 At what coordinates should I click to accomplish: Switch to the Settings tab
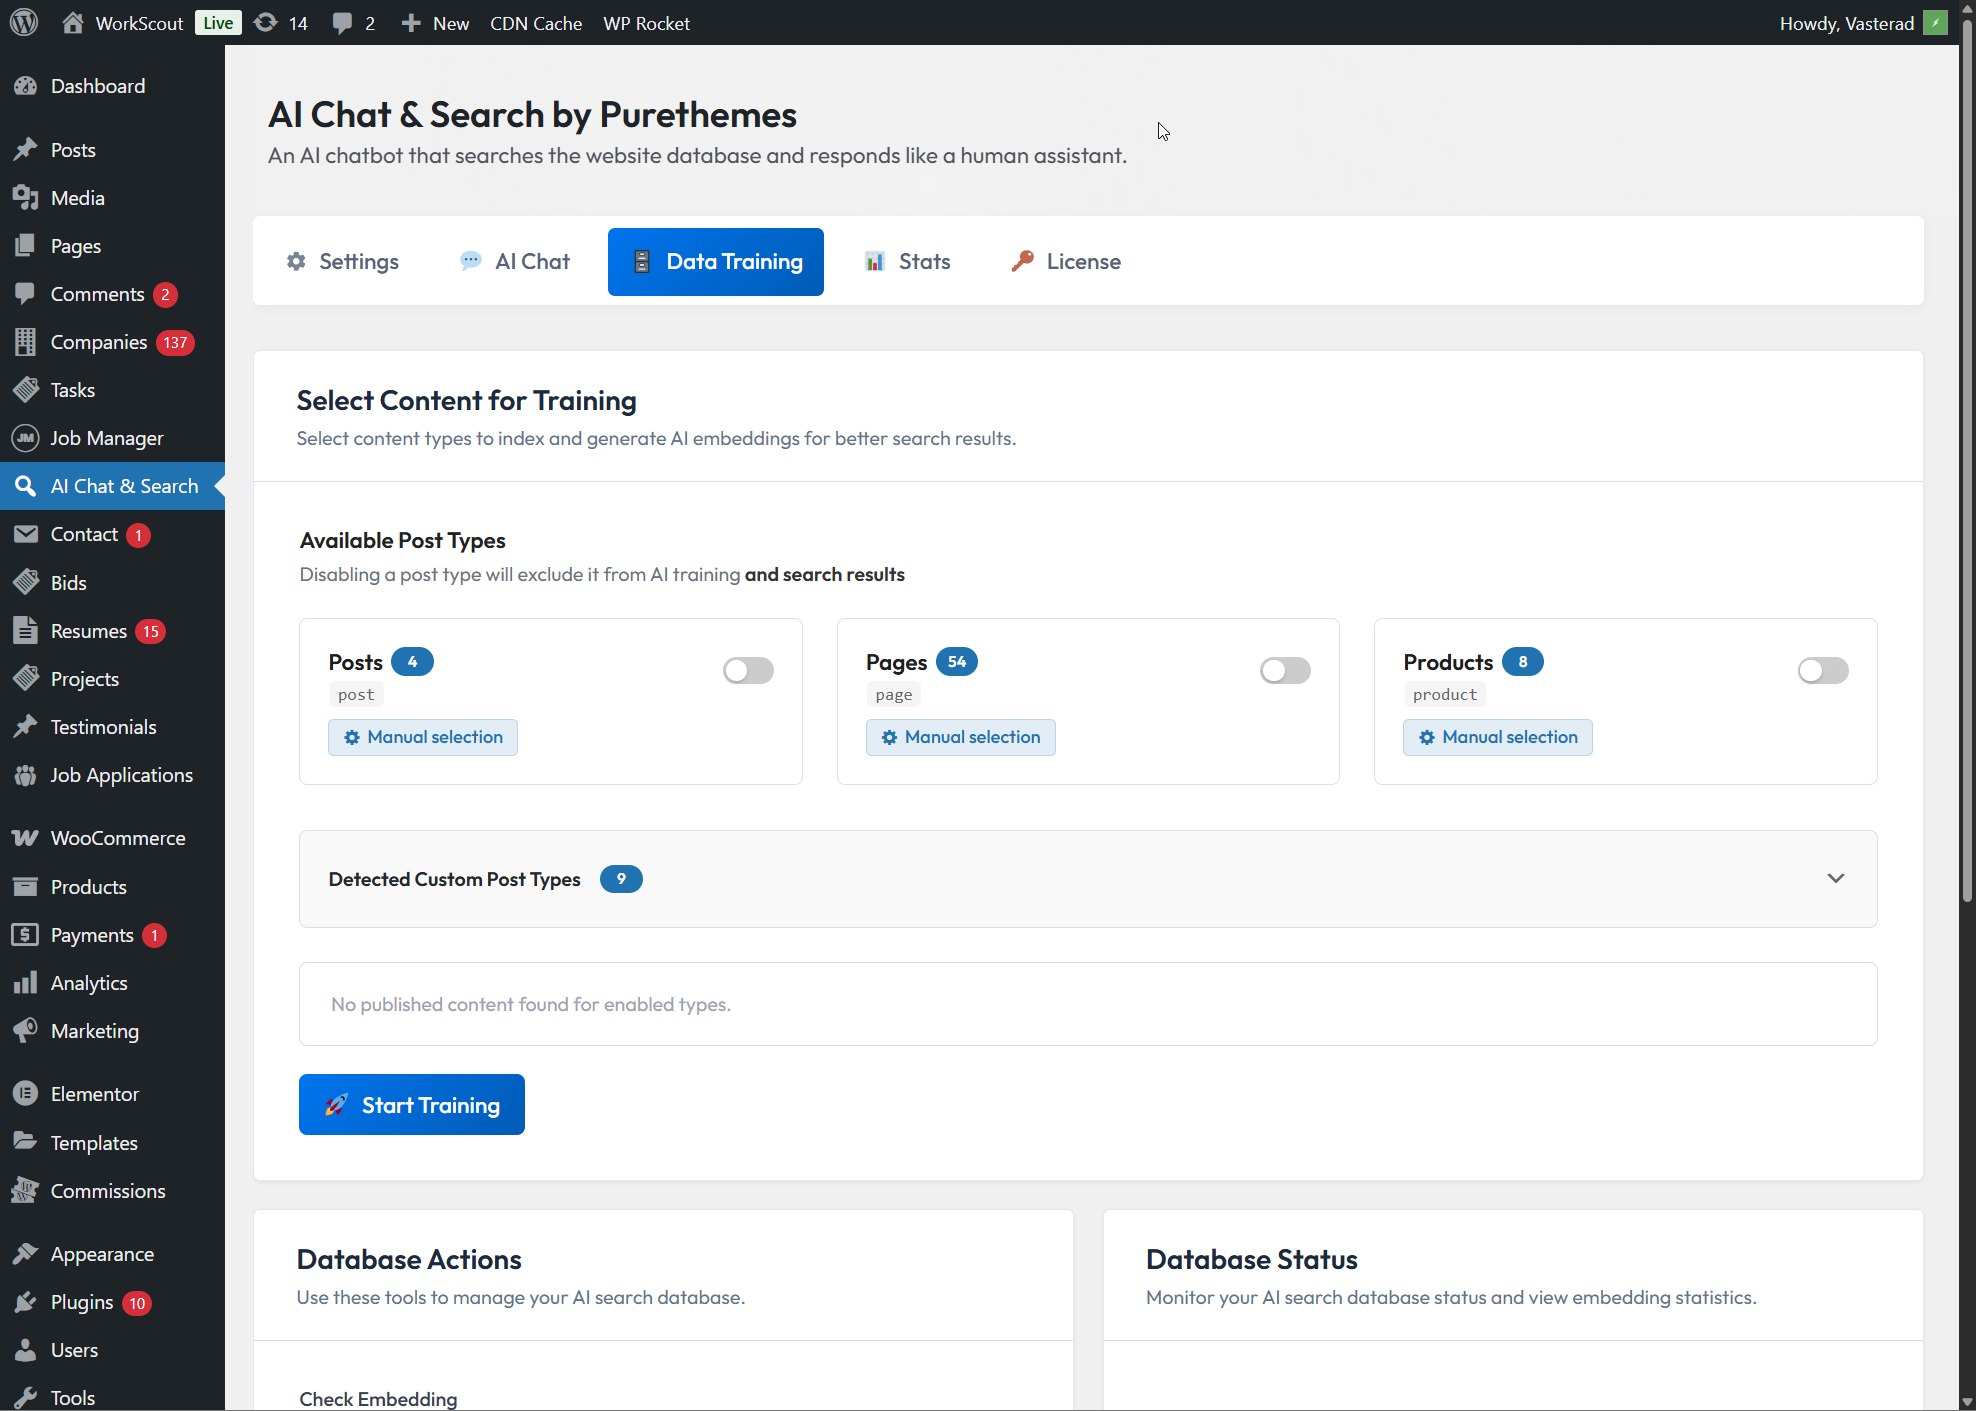(x=343, y=261)
